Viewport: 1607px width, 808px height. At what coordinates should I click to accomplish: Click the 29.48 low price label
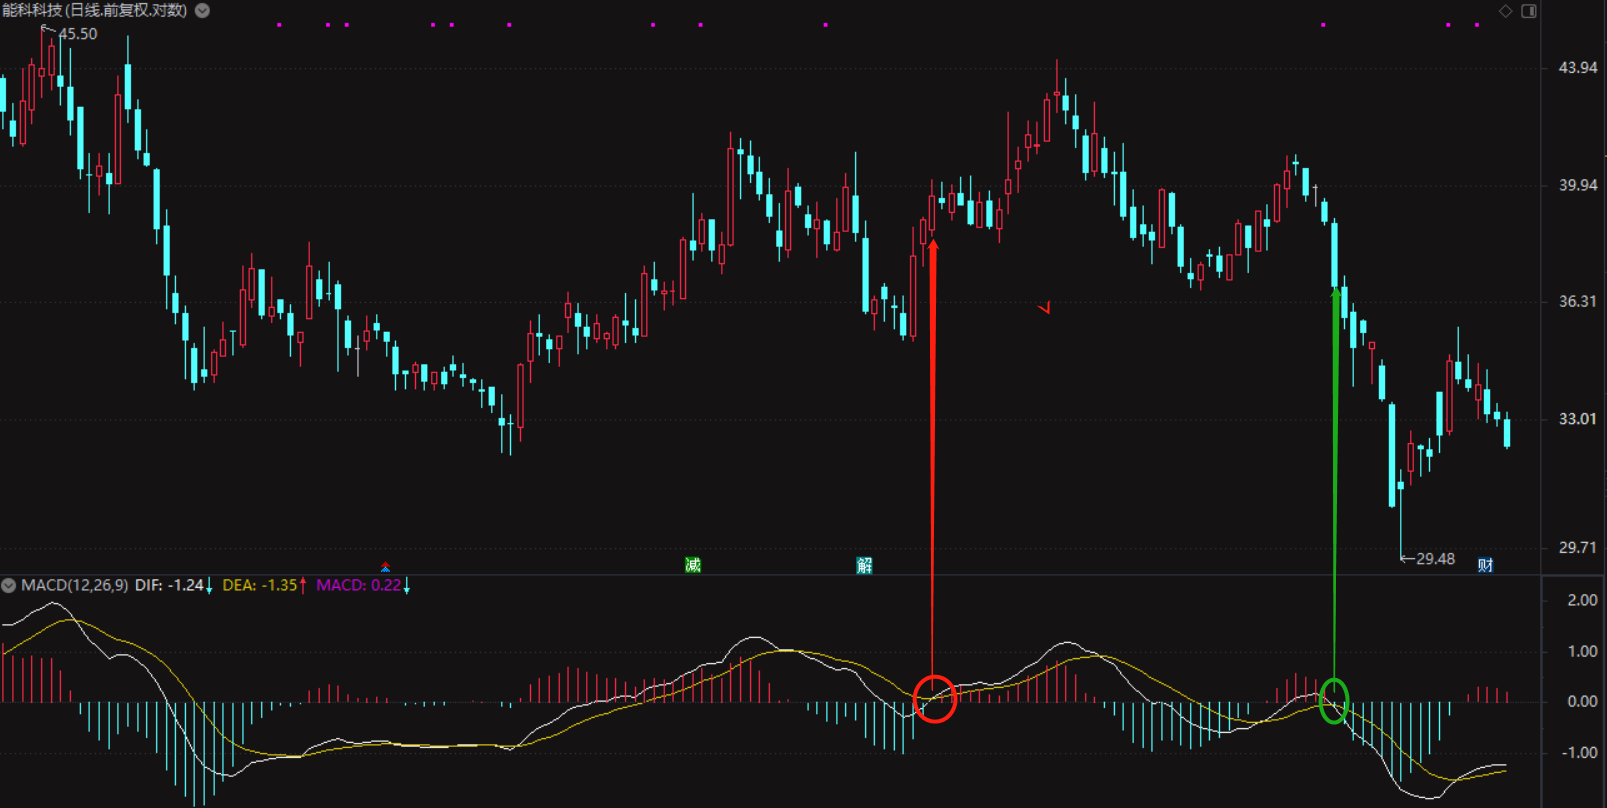click(x=1435, y=559)
